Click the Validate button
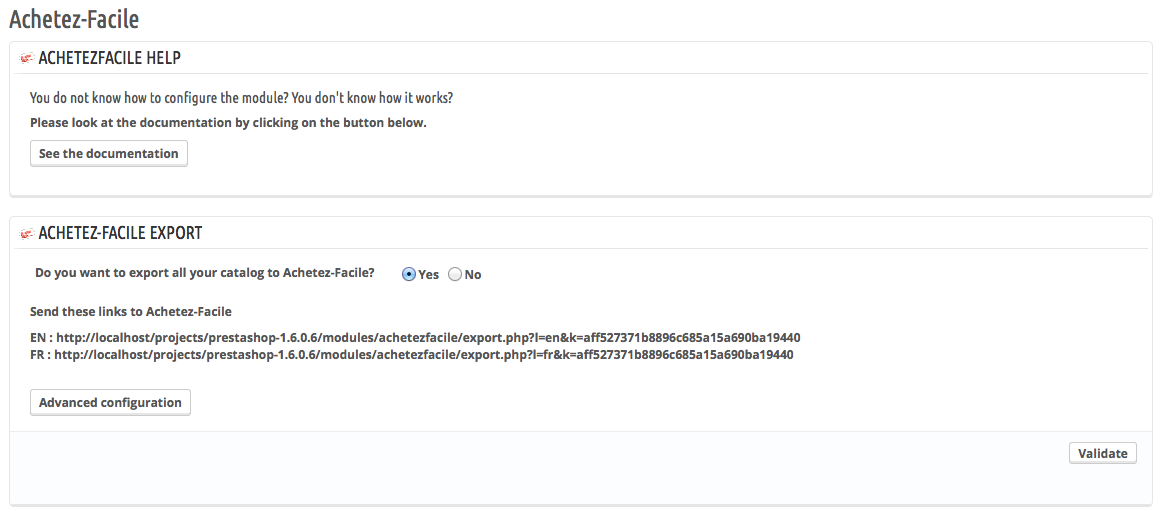The width and height of the screenshot is (1160, 515). pos(1102,454)
